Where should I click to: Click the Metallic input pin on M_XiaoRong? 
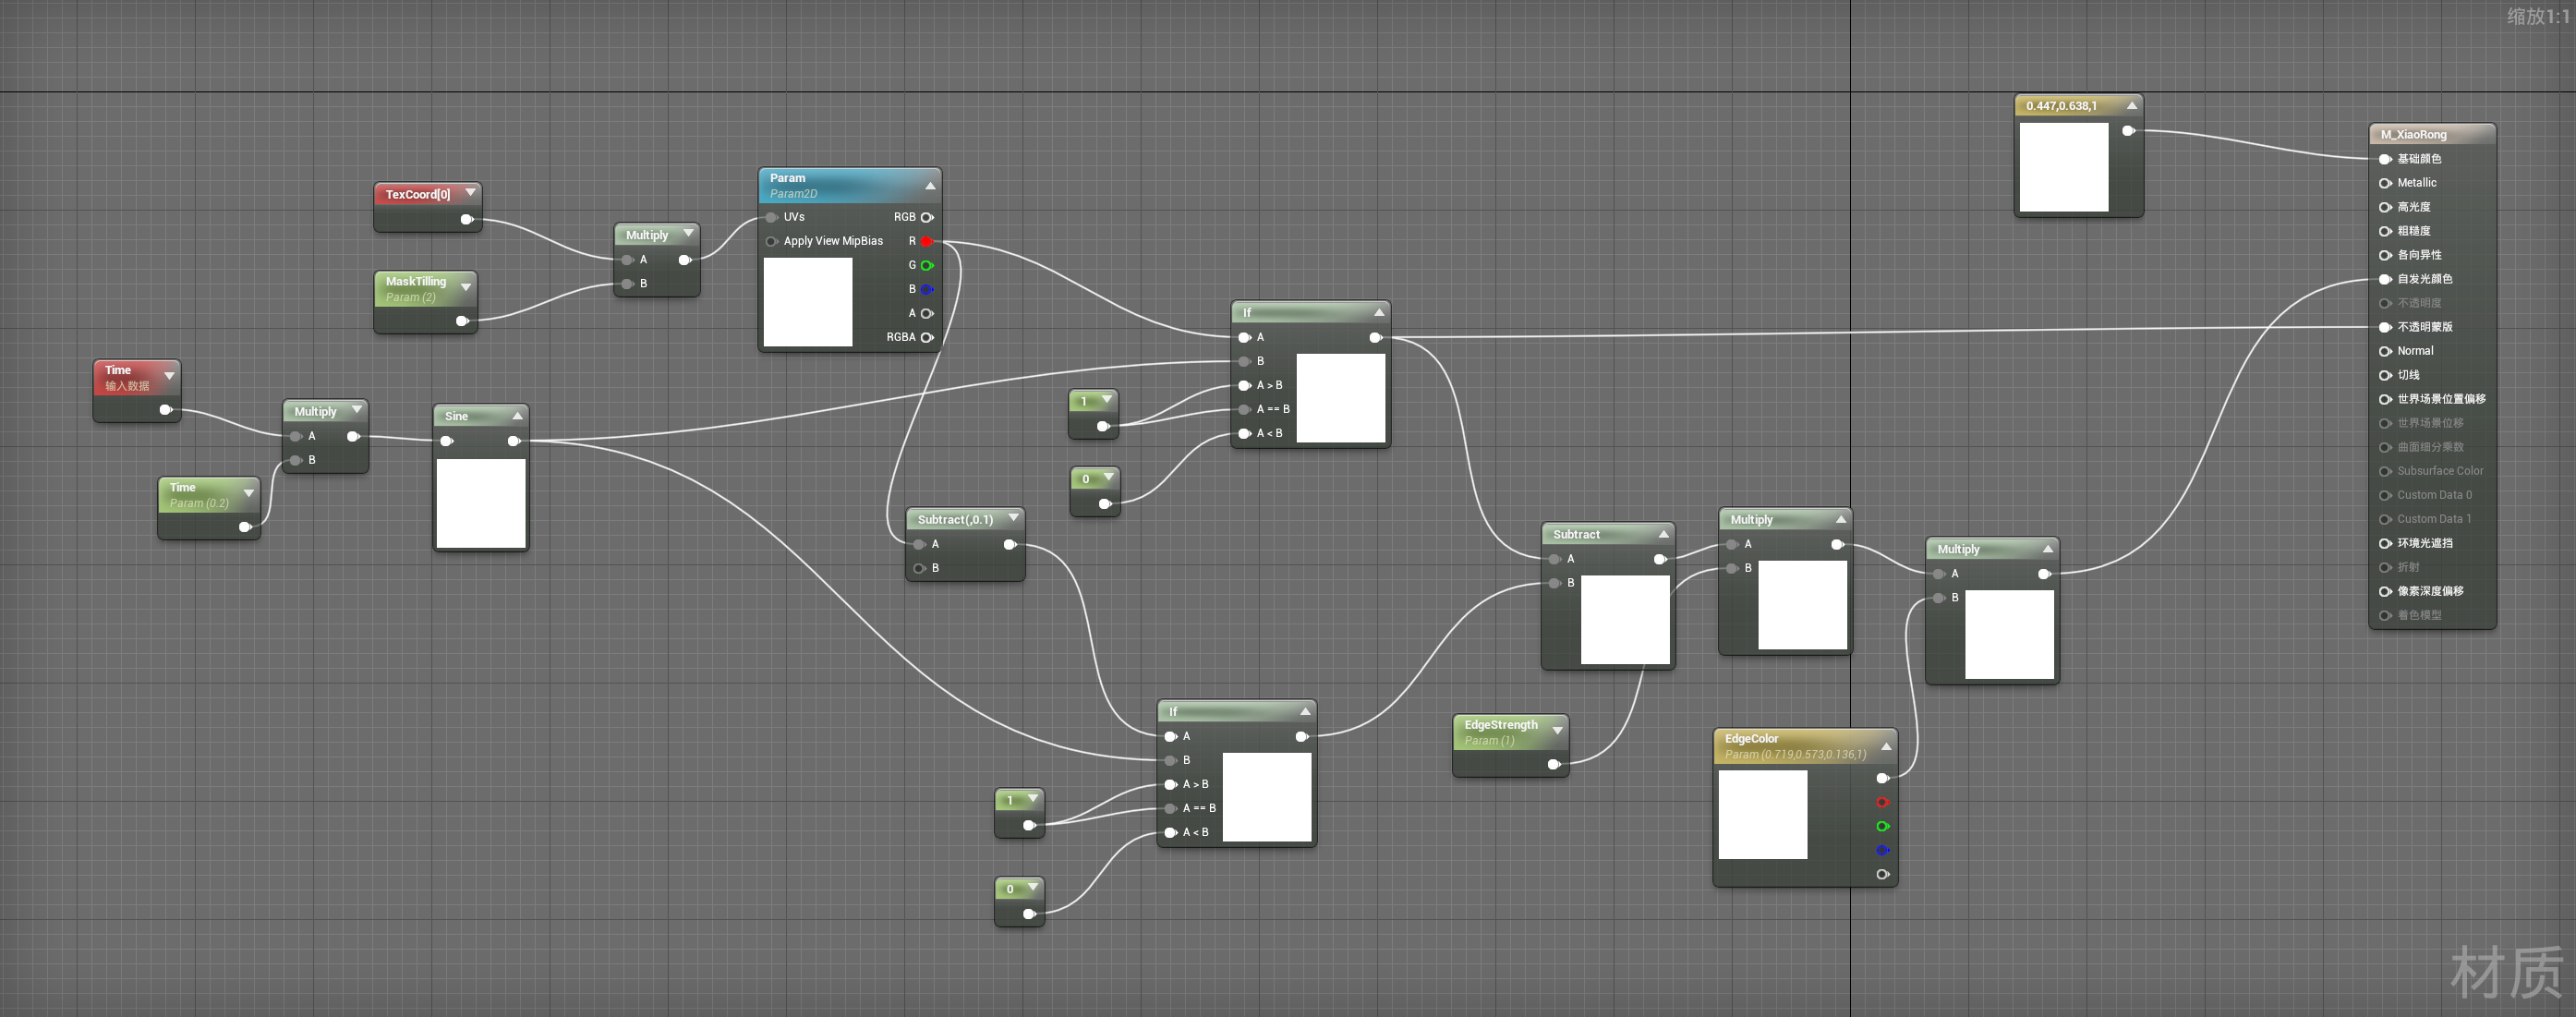tap(2385, 182)
